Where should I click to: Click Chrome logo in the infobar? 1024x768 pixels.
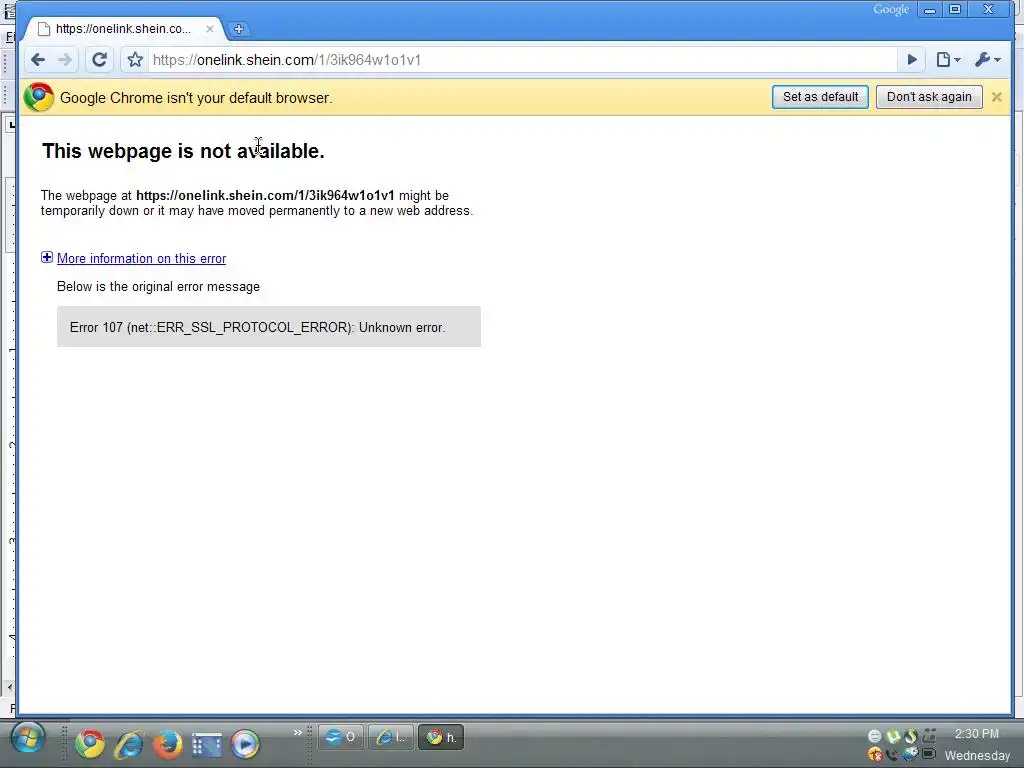pyautogui.click(x=39, y=97)
